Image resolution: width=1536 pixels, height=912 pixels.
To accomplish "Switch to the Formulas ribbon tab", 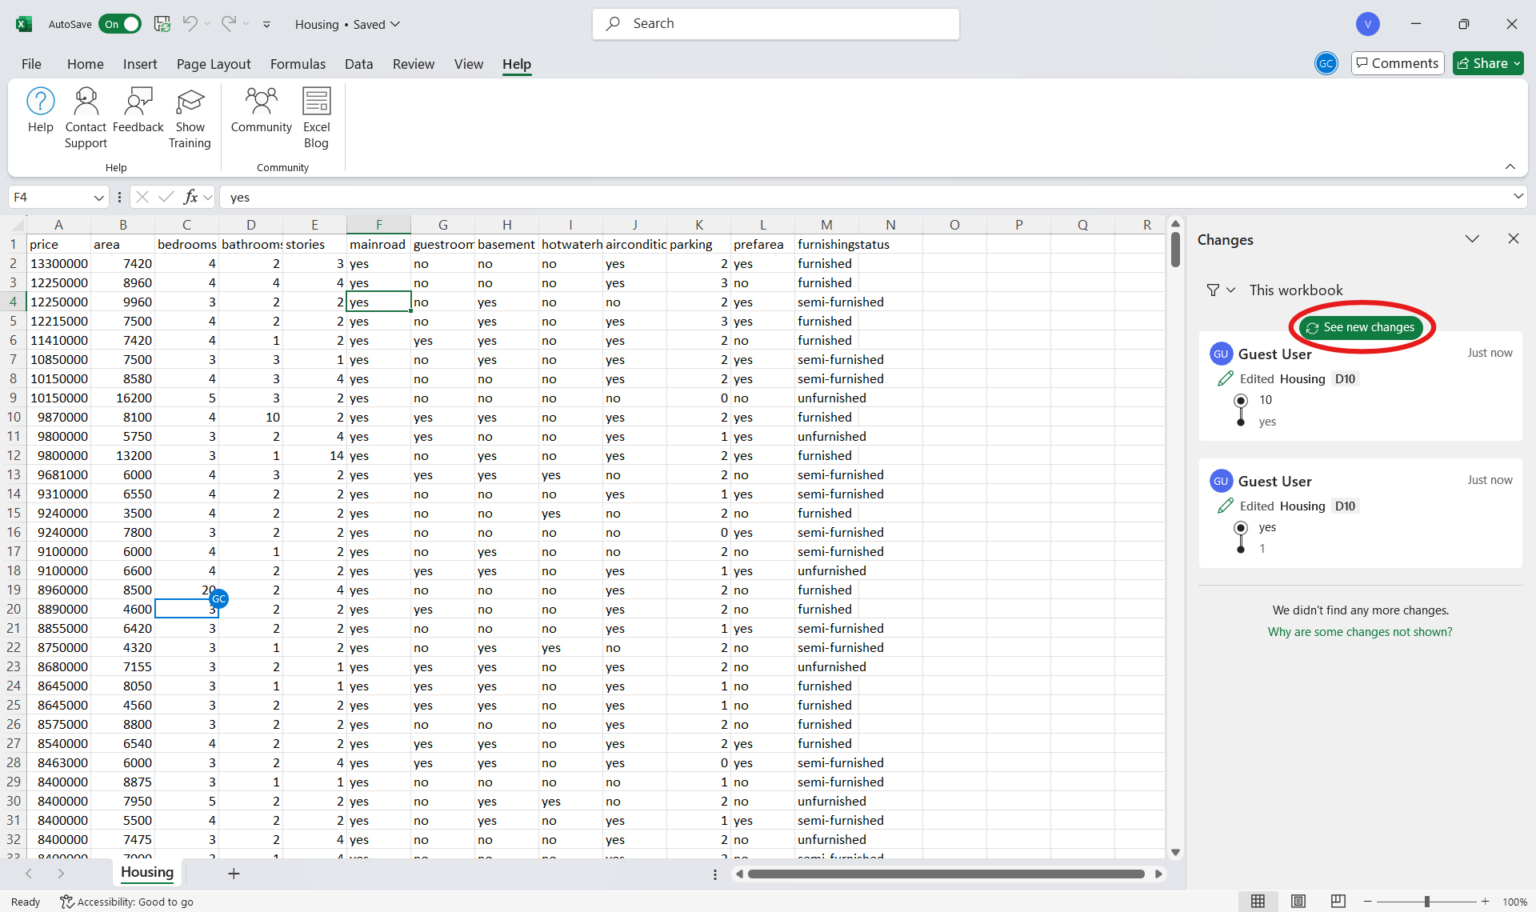I will coord(298,63).
